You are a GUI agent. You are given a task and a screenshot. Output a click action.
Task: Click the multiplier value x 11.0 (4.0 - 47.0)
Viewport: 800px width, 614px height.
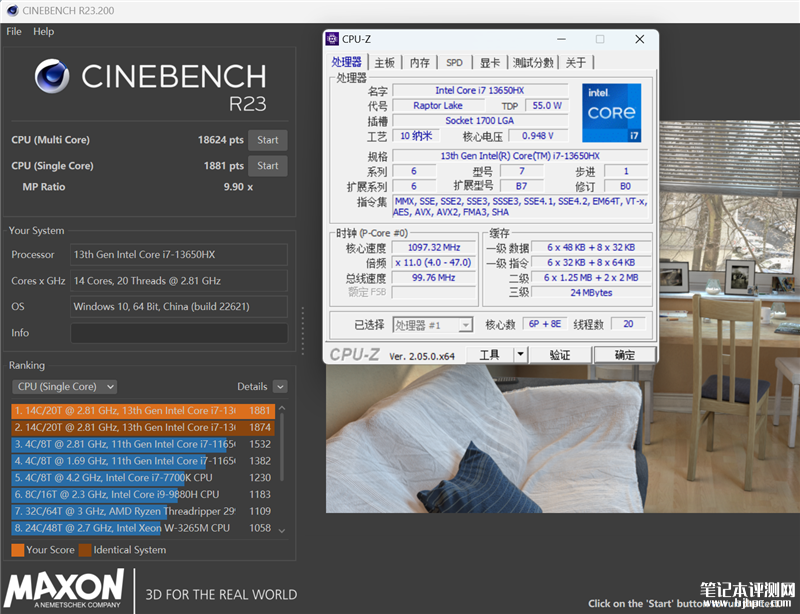click(434, 263)
